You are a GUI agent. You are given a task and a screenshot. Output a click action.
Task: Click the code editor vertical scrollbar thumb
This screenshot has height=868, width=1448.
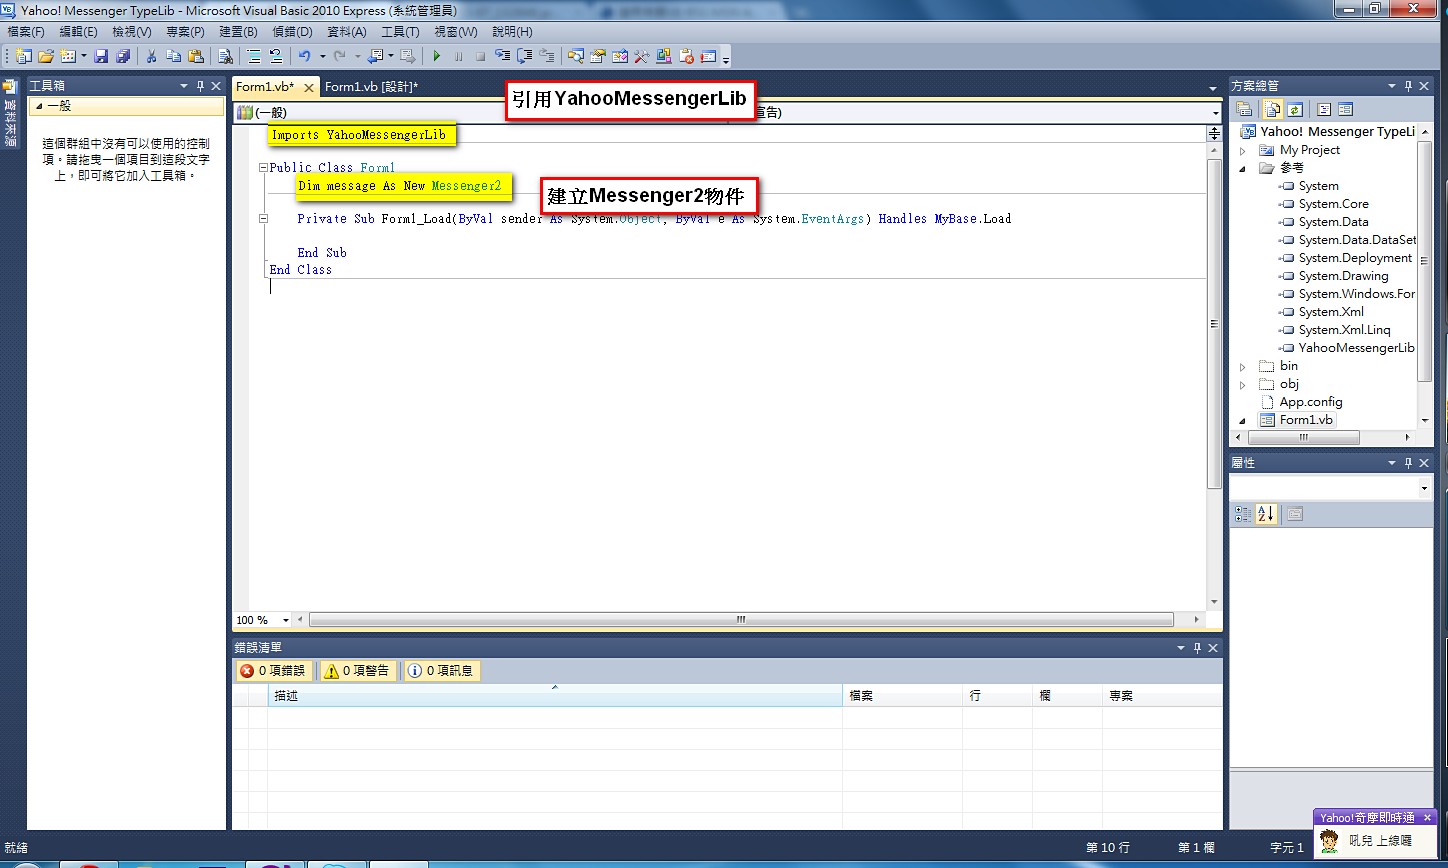1215,324
